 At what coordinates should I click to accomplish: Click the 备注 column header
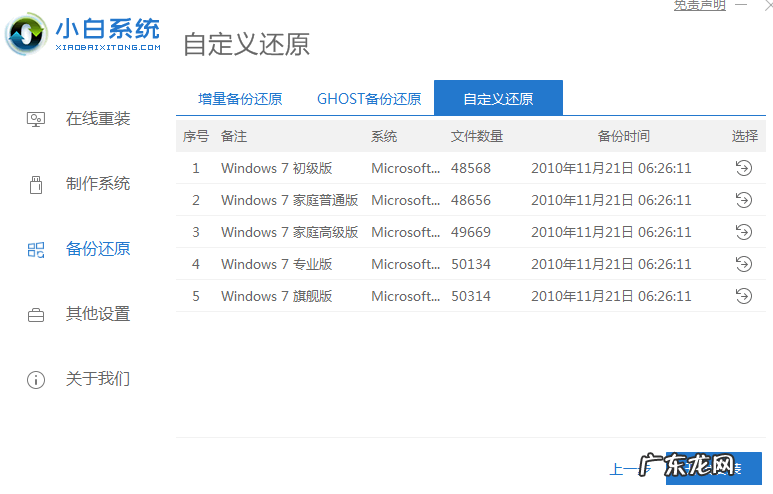coord(234,136)
